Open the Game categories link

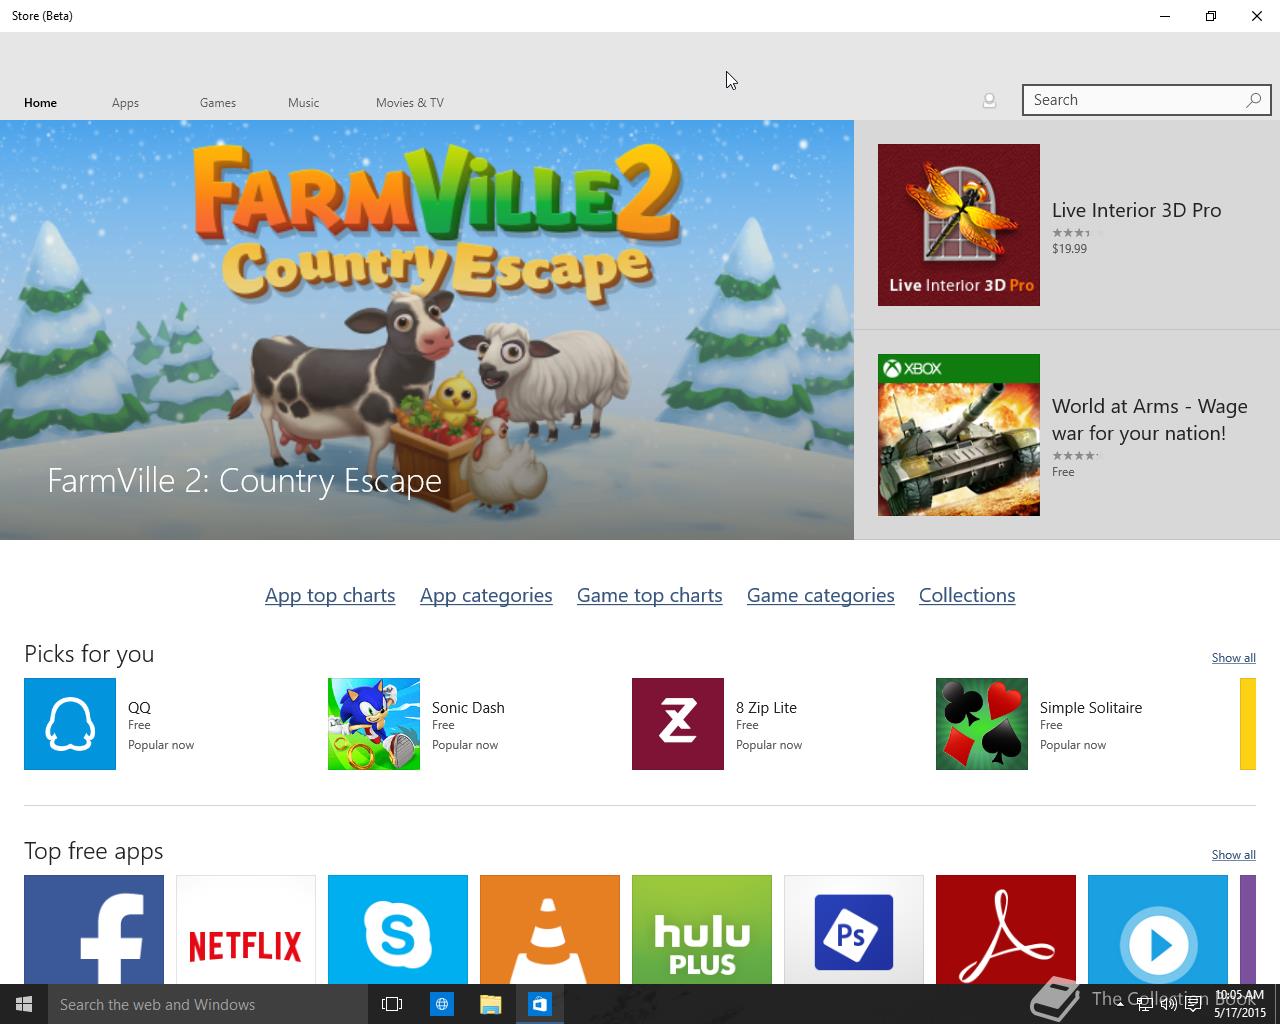821,595
